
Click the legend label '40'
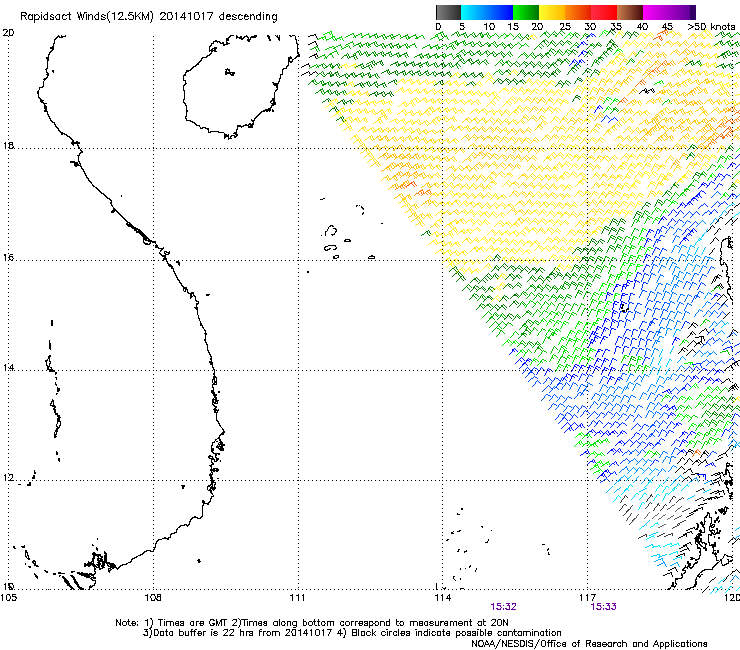642,26
